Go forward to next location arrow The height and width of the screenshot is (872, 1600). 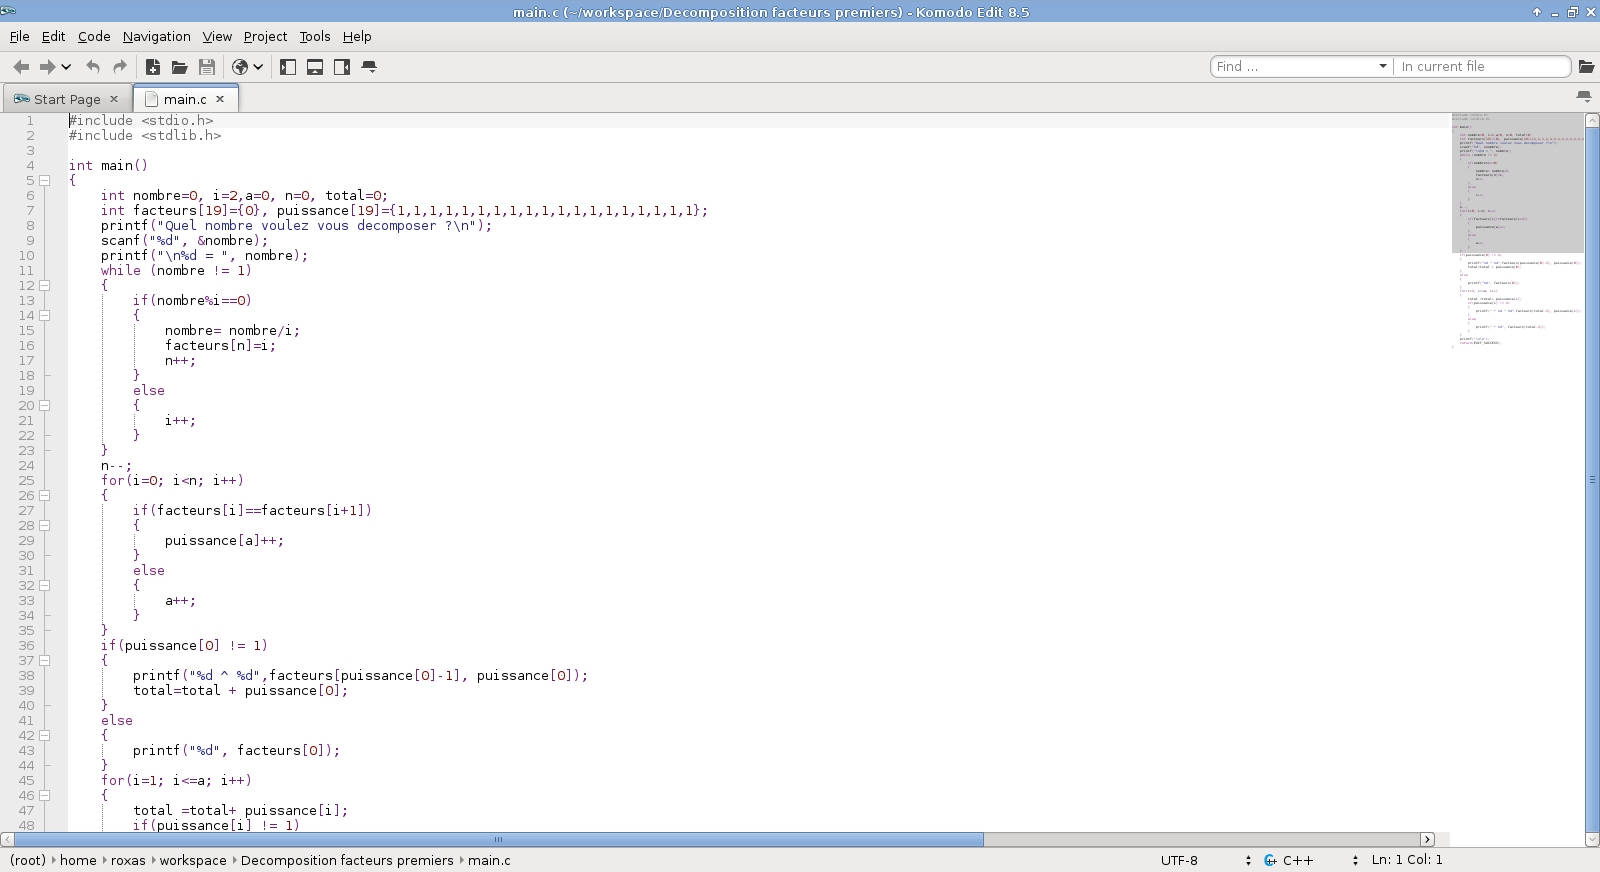(x=47, y=67)
